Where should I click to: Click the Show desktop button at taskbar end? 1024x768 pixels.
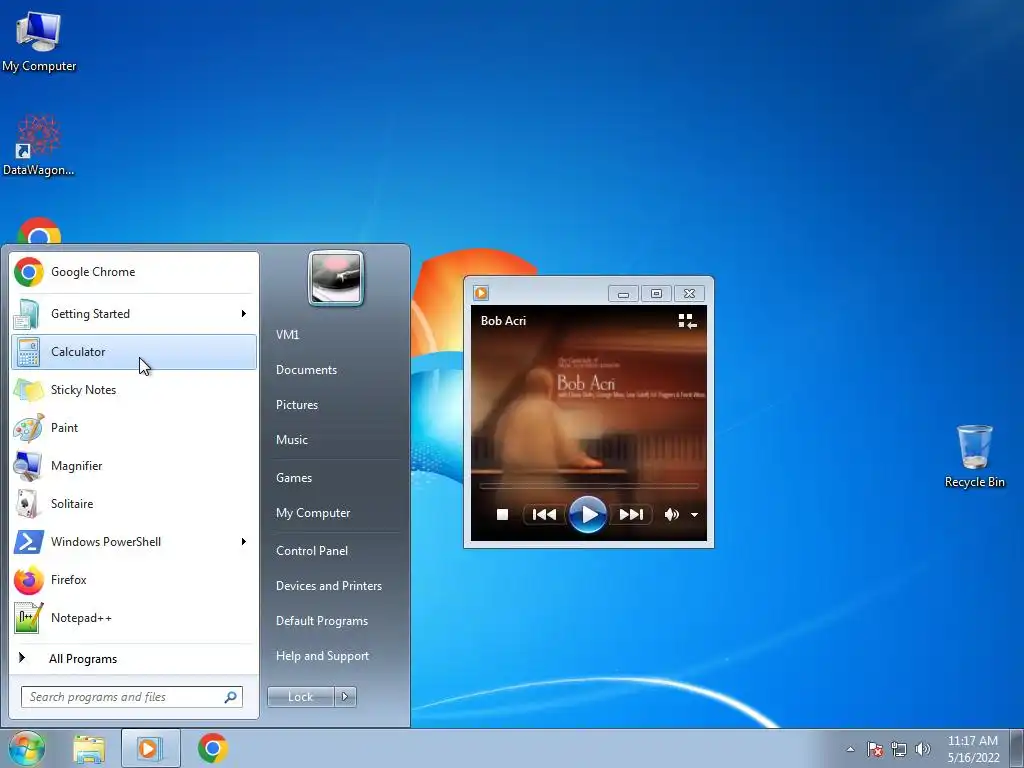coord(1017,748)
